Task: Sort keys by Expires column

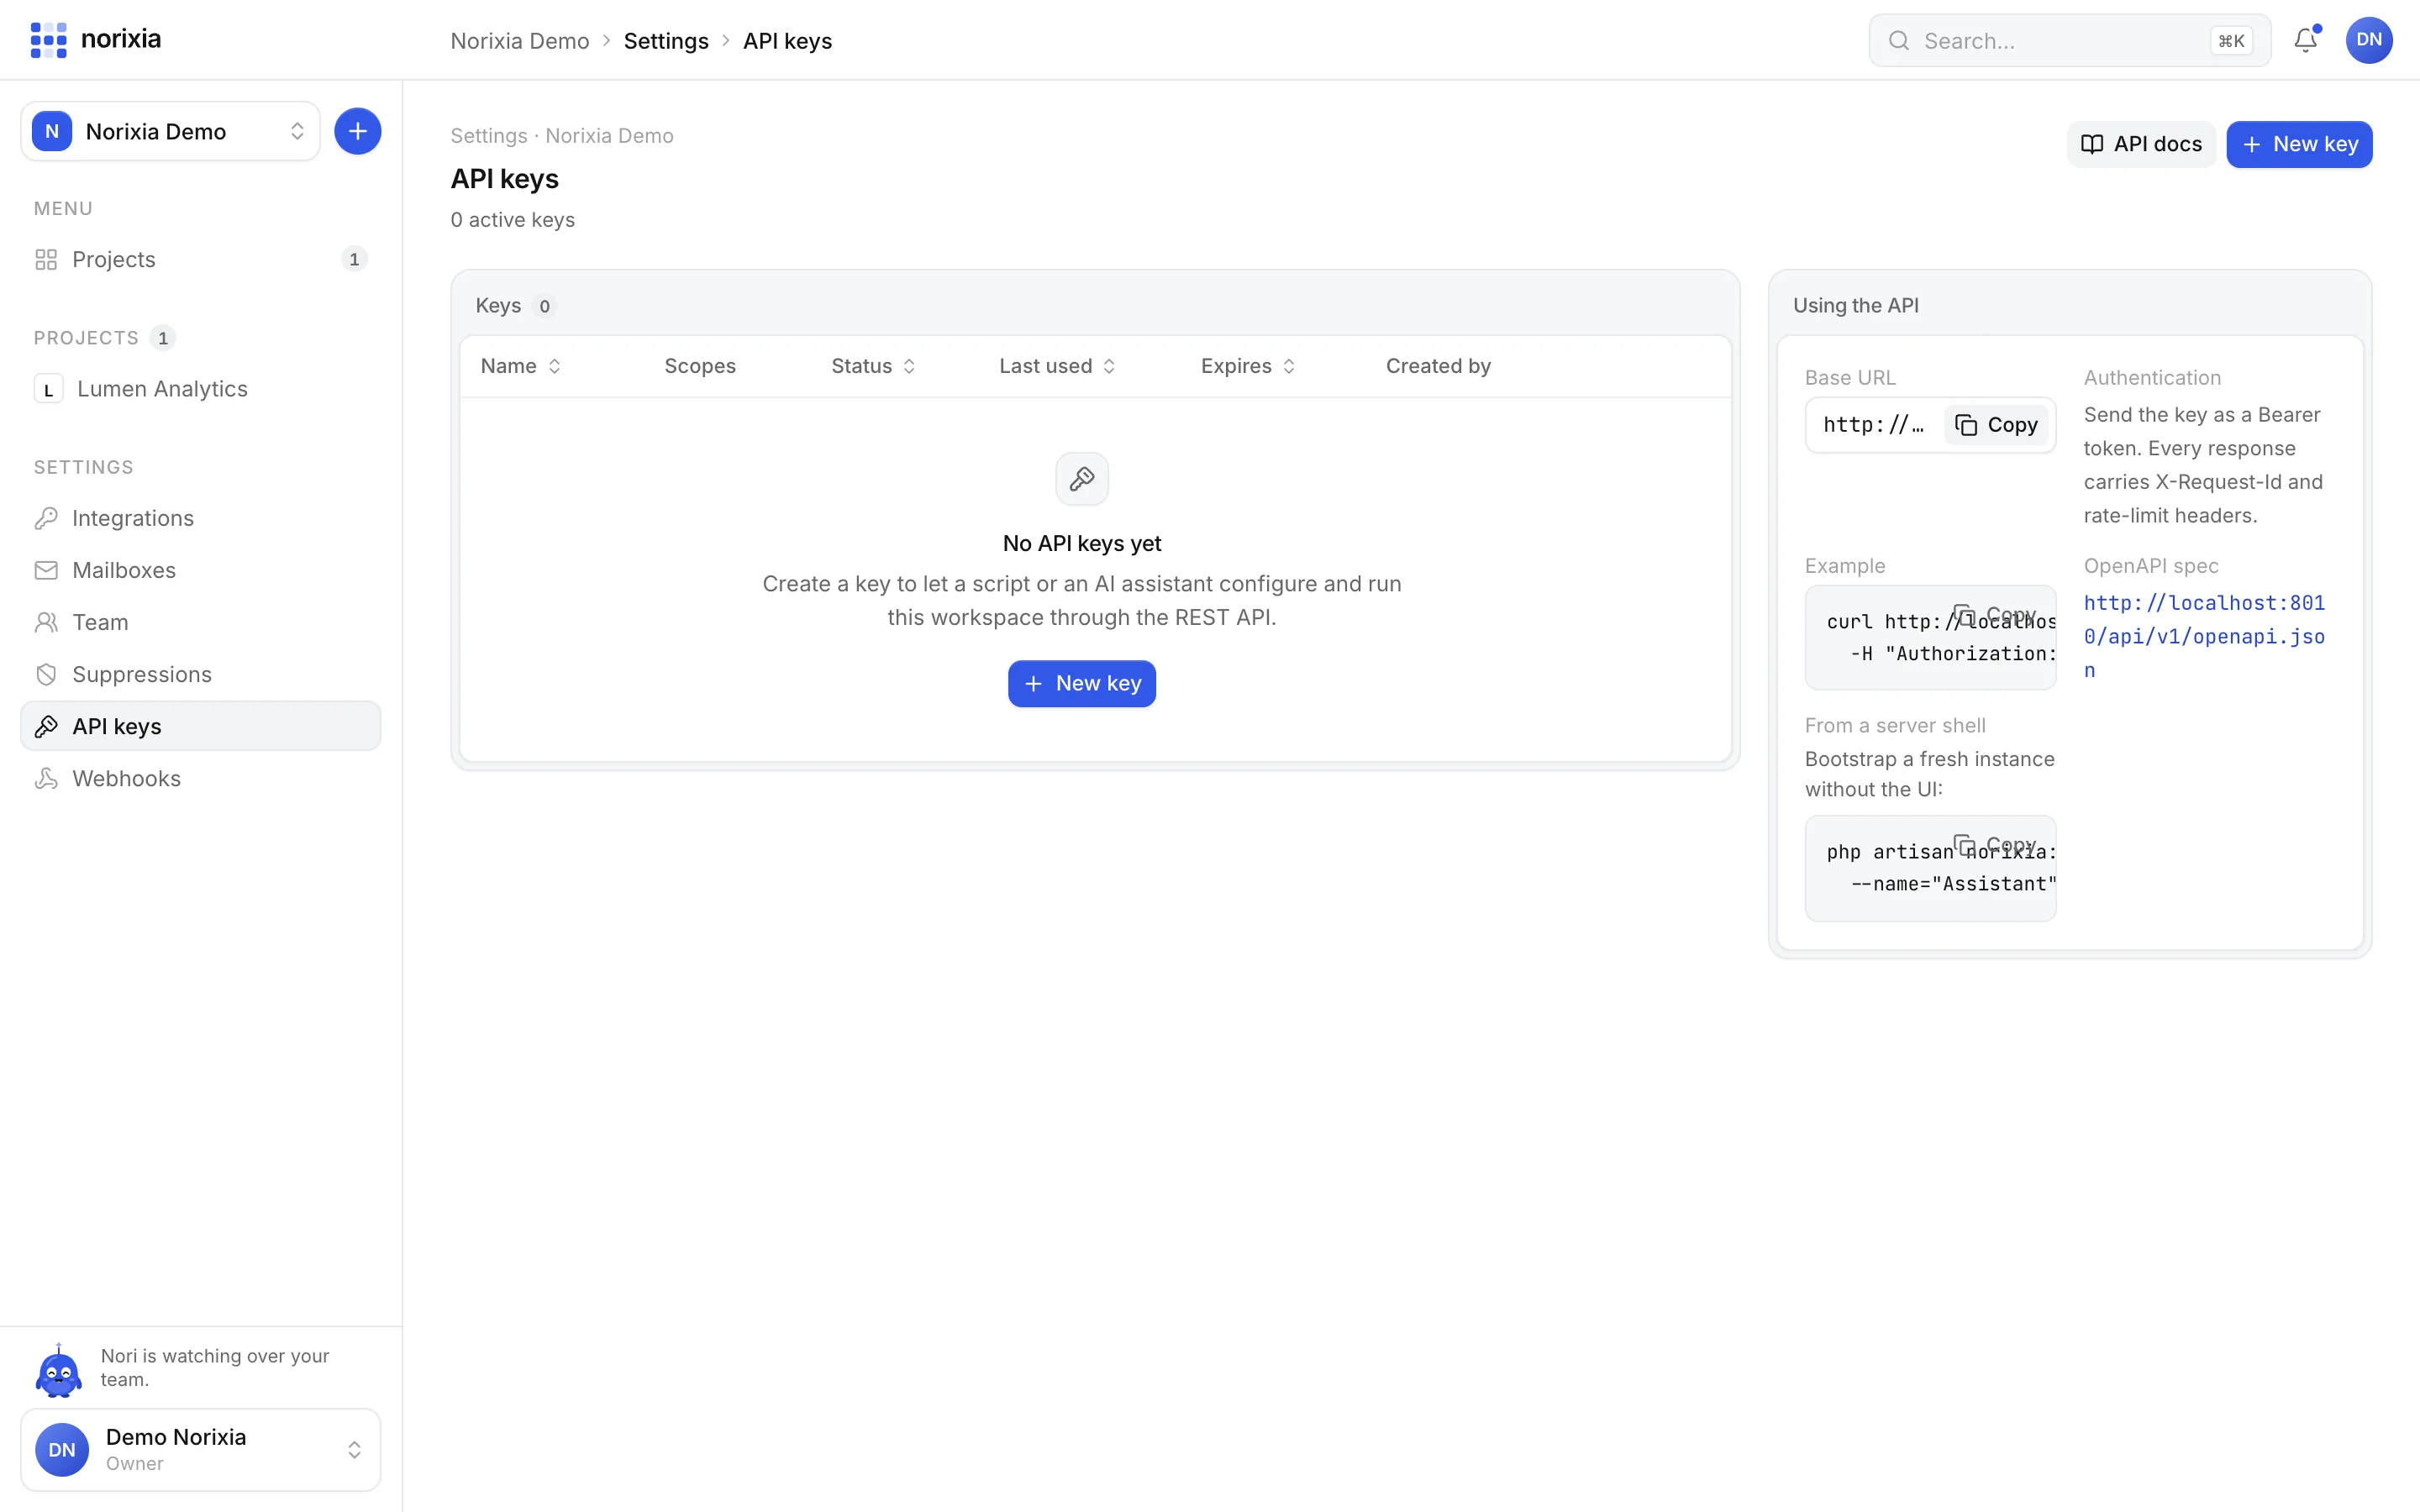Action: point(1248,366)
